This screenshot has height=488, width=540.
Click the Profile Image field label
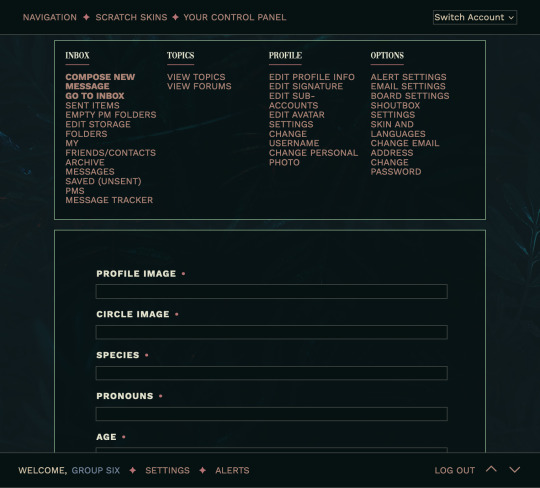point(136,273)
